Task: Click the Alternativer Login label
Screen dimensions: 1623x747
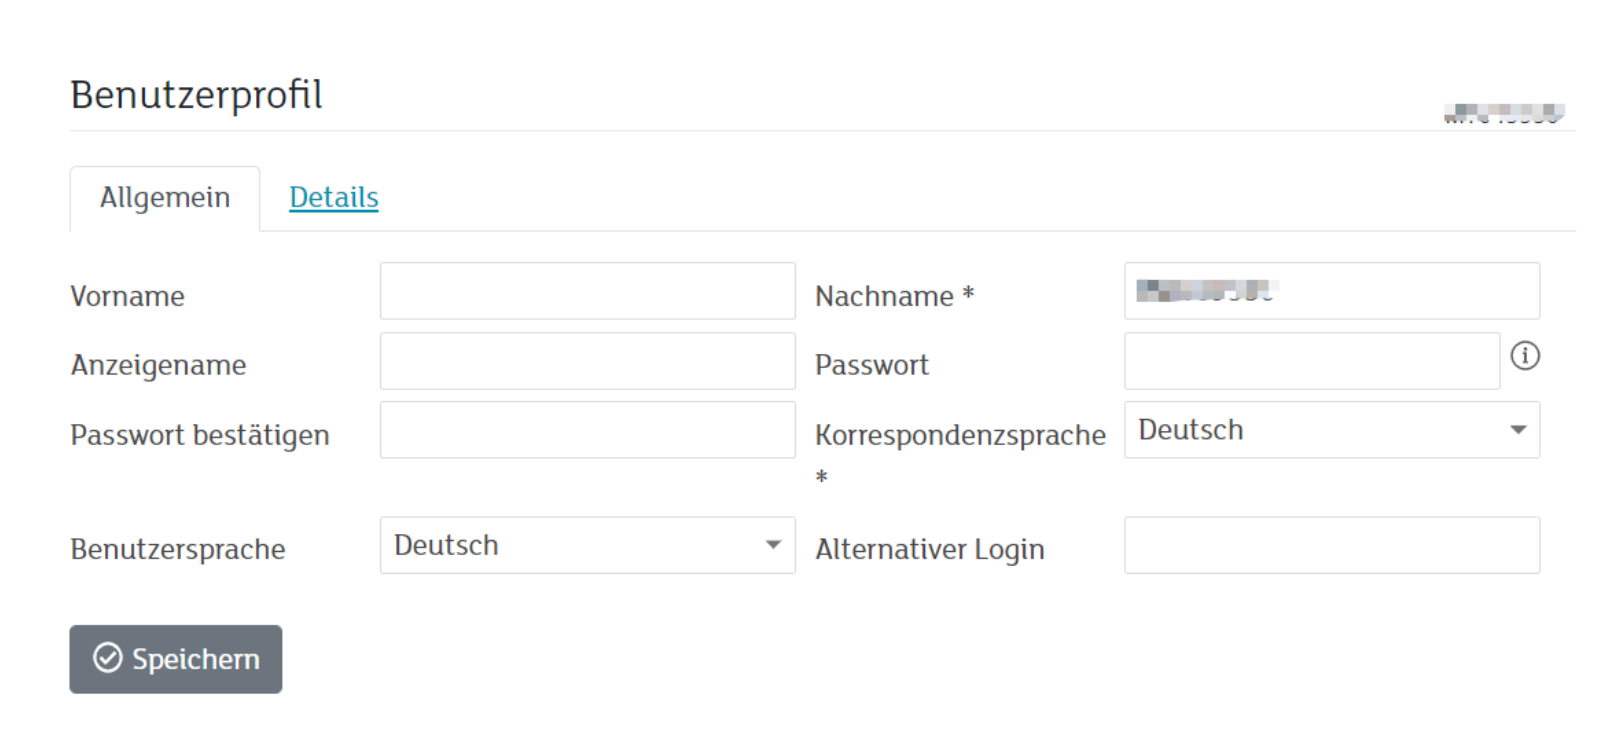Action: pos(929,549)
